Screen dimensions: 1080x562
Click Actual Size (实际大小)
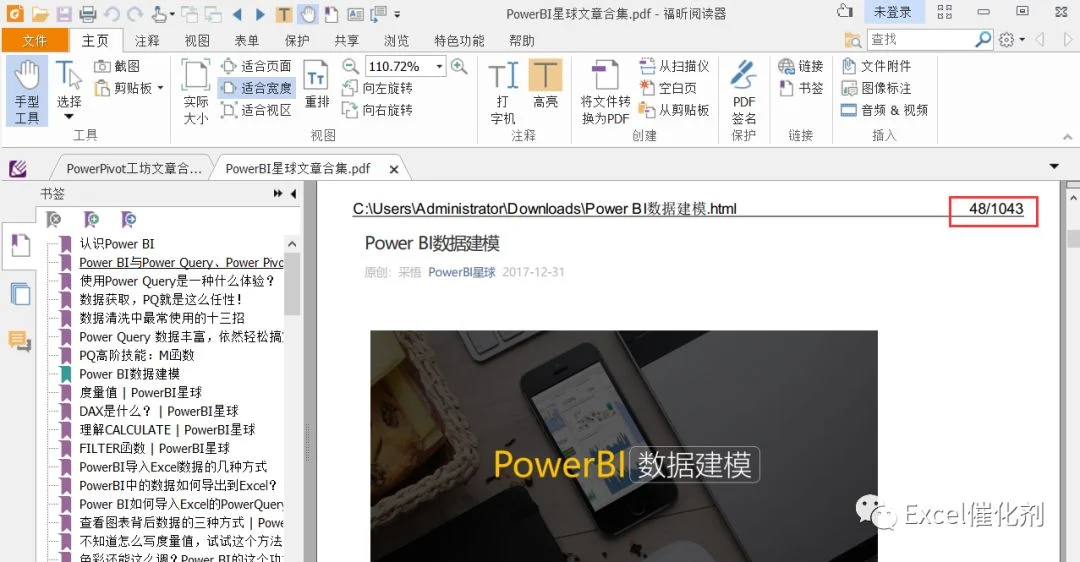click(x=196, y=92)
